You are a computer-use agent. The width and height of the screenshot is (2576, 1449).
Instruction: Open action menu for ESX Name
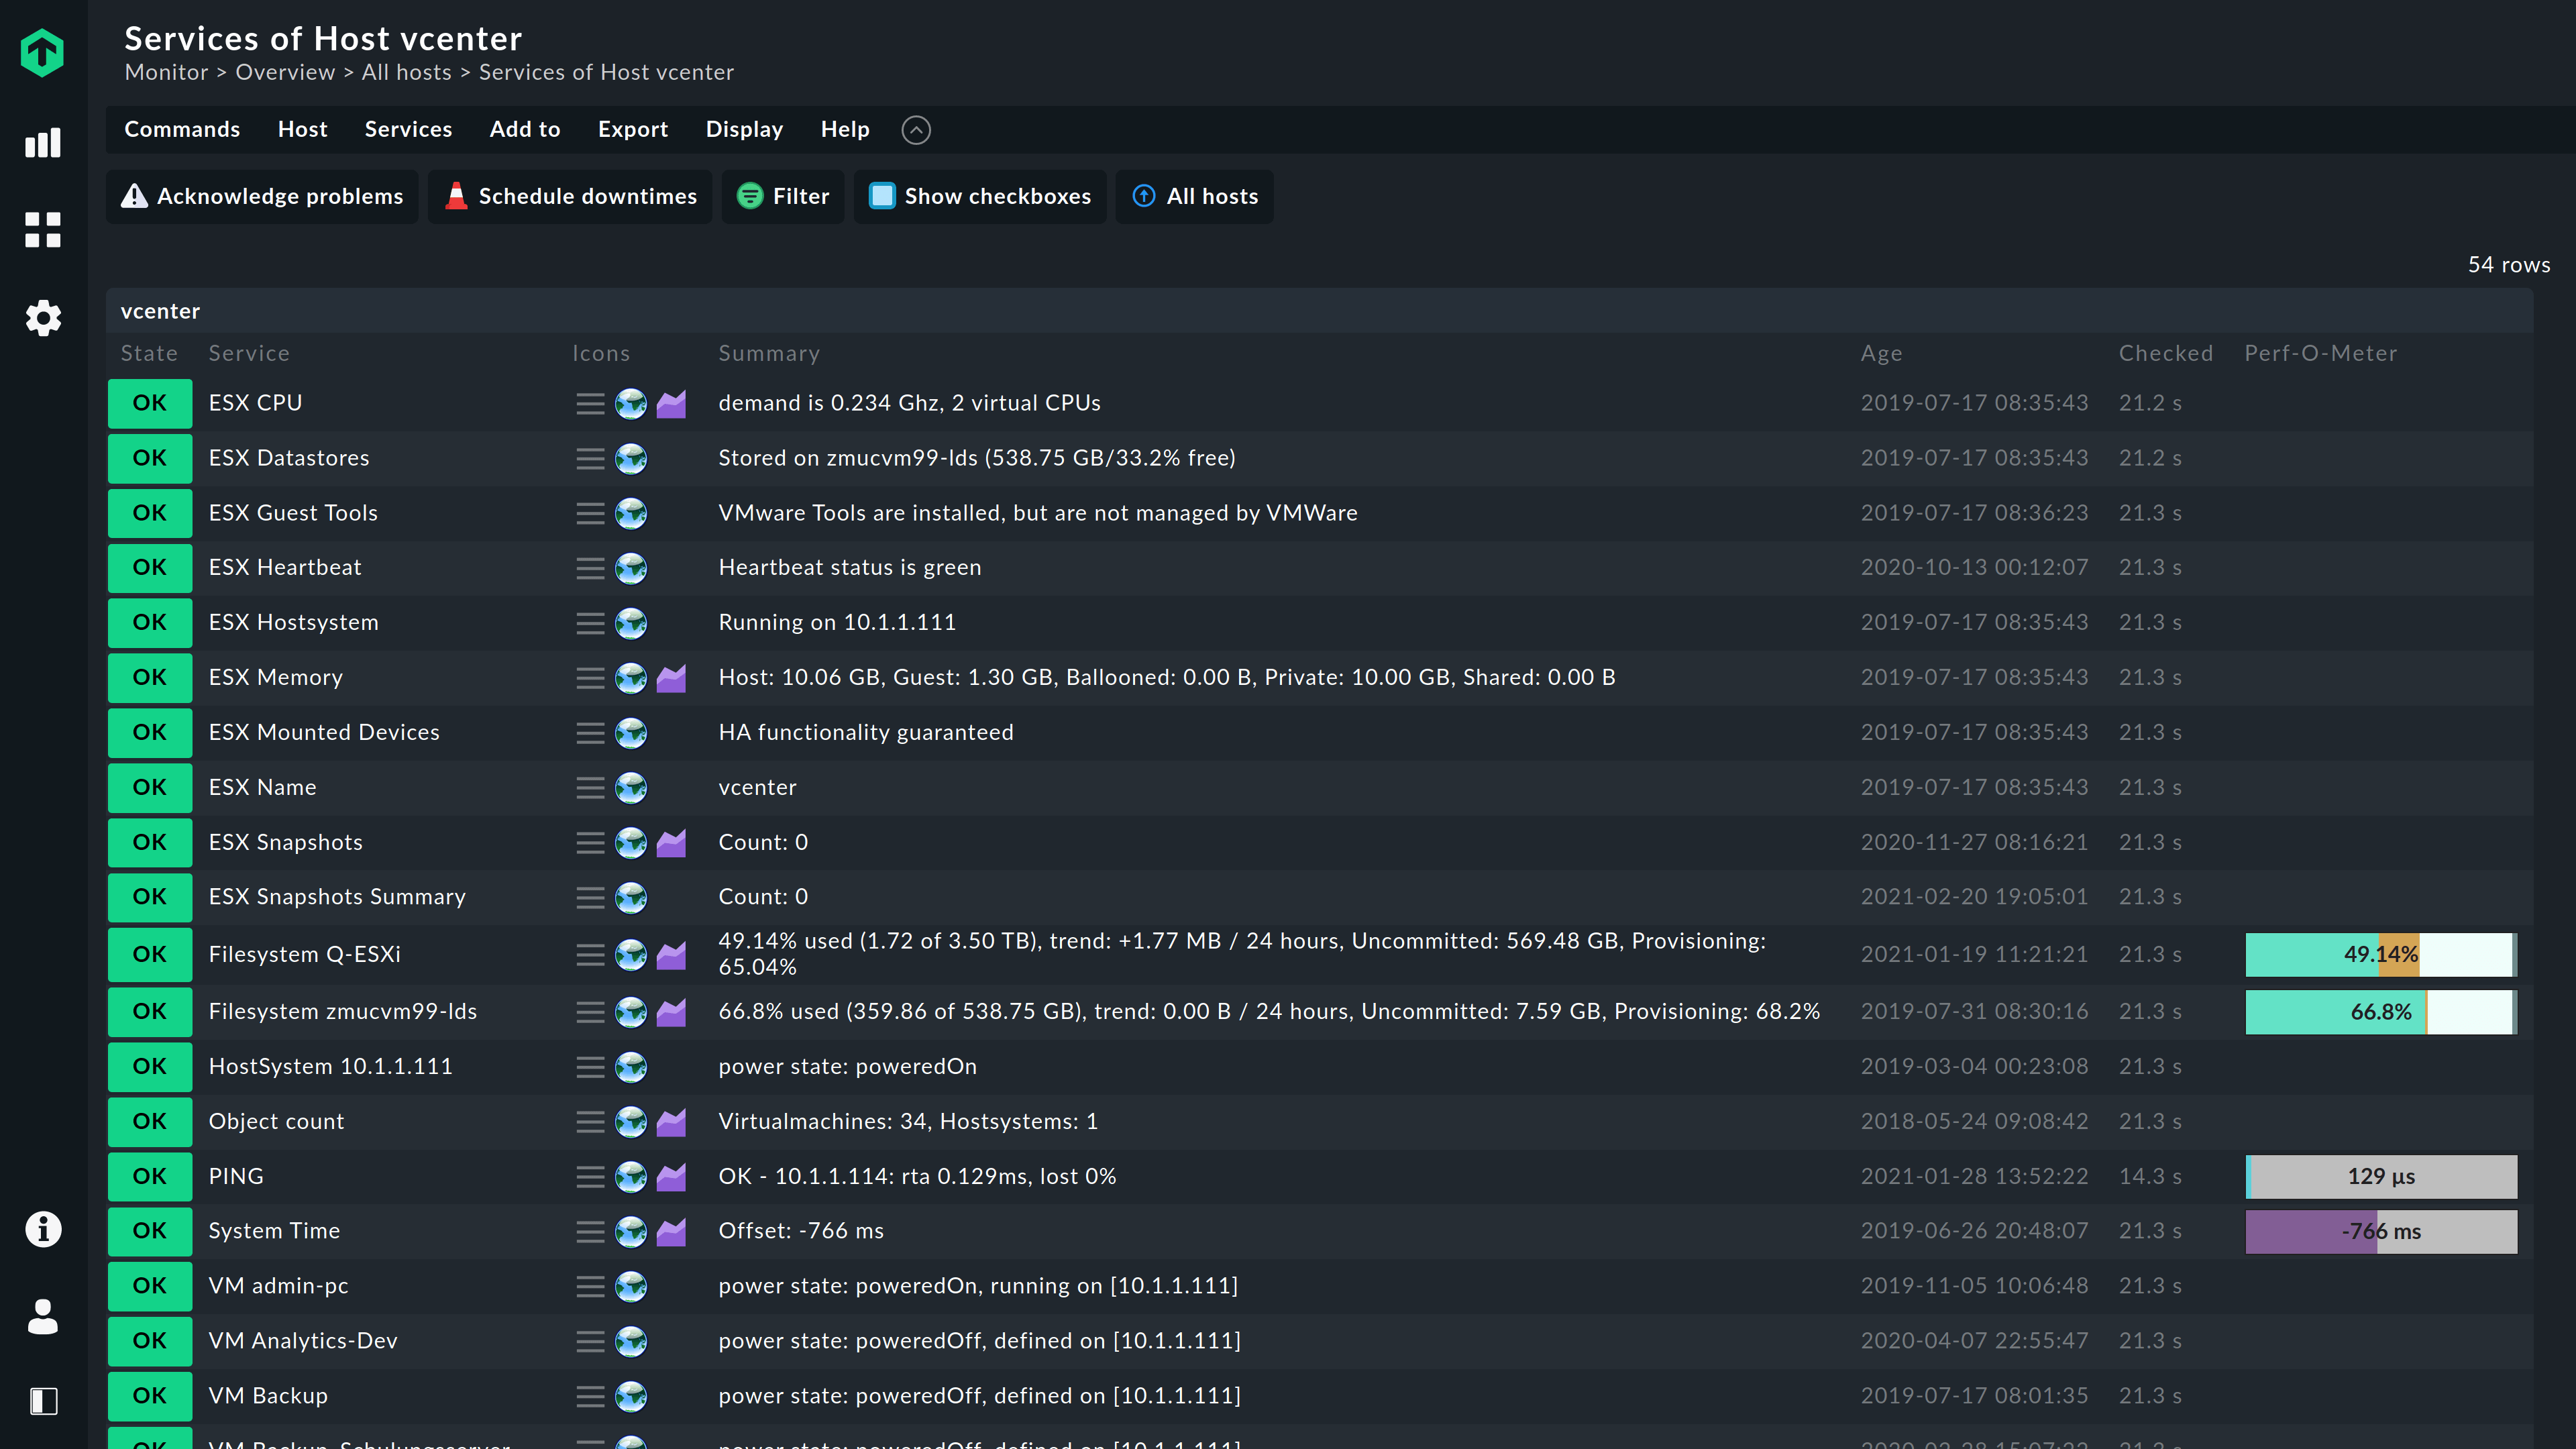click(x=590, y=789)
